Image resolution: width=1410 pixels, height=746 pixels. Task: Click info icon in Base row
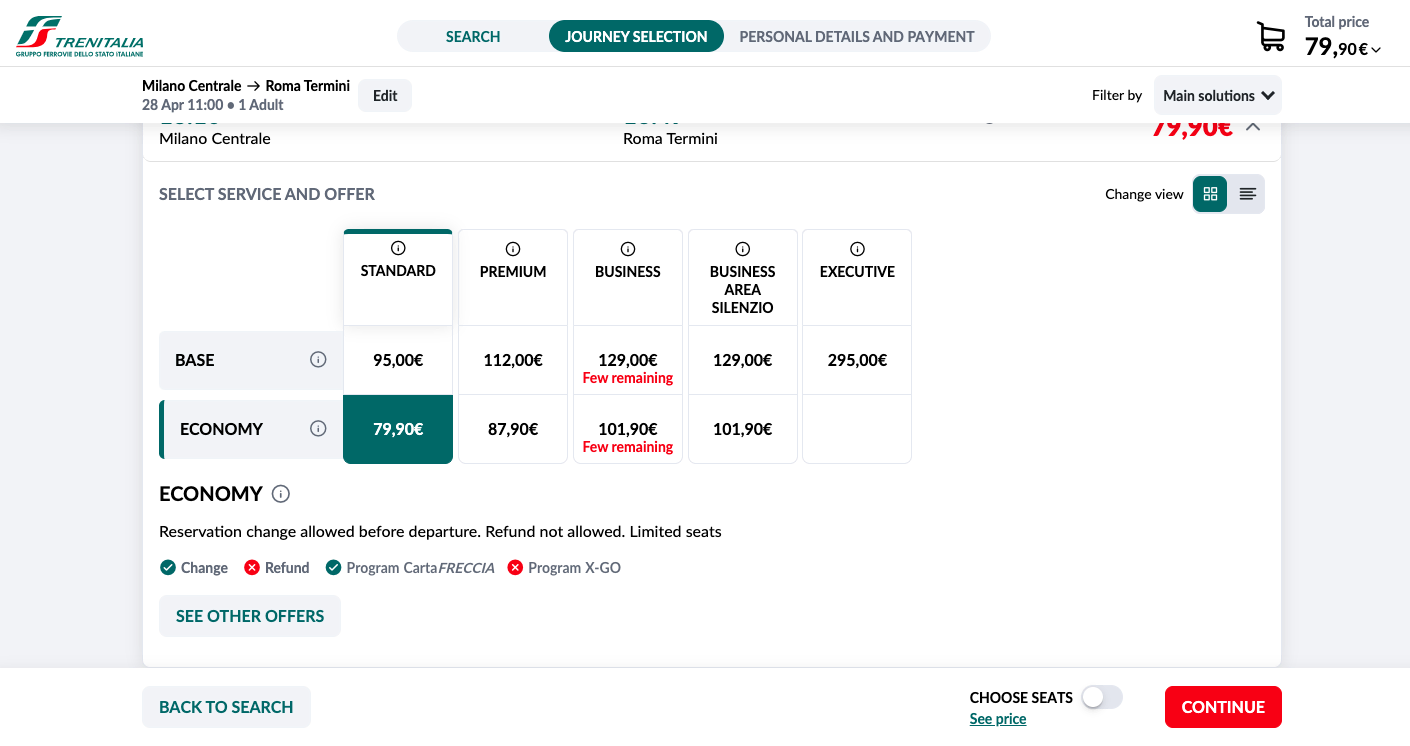318,360
